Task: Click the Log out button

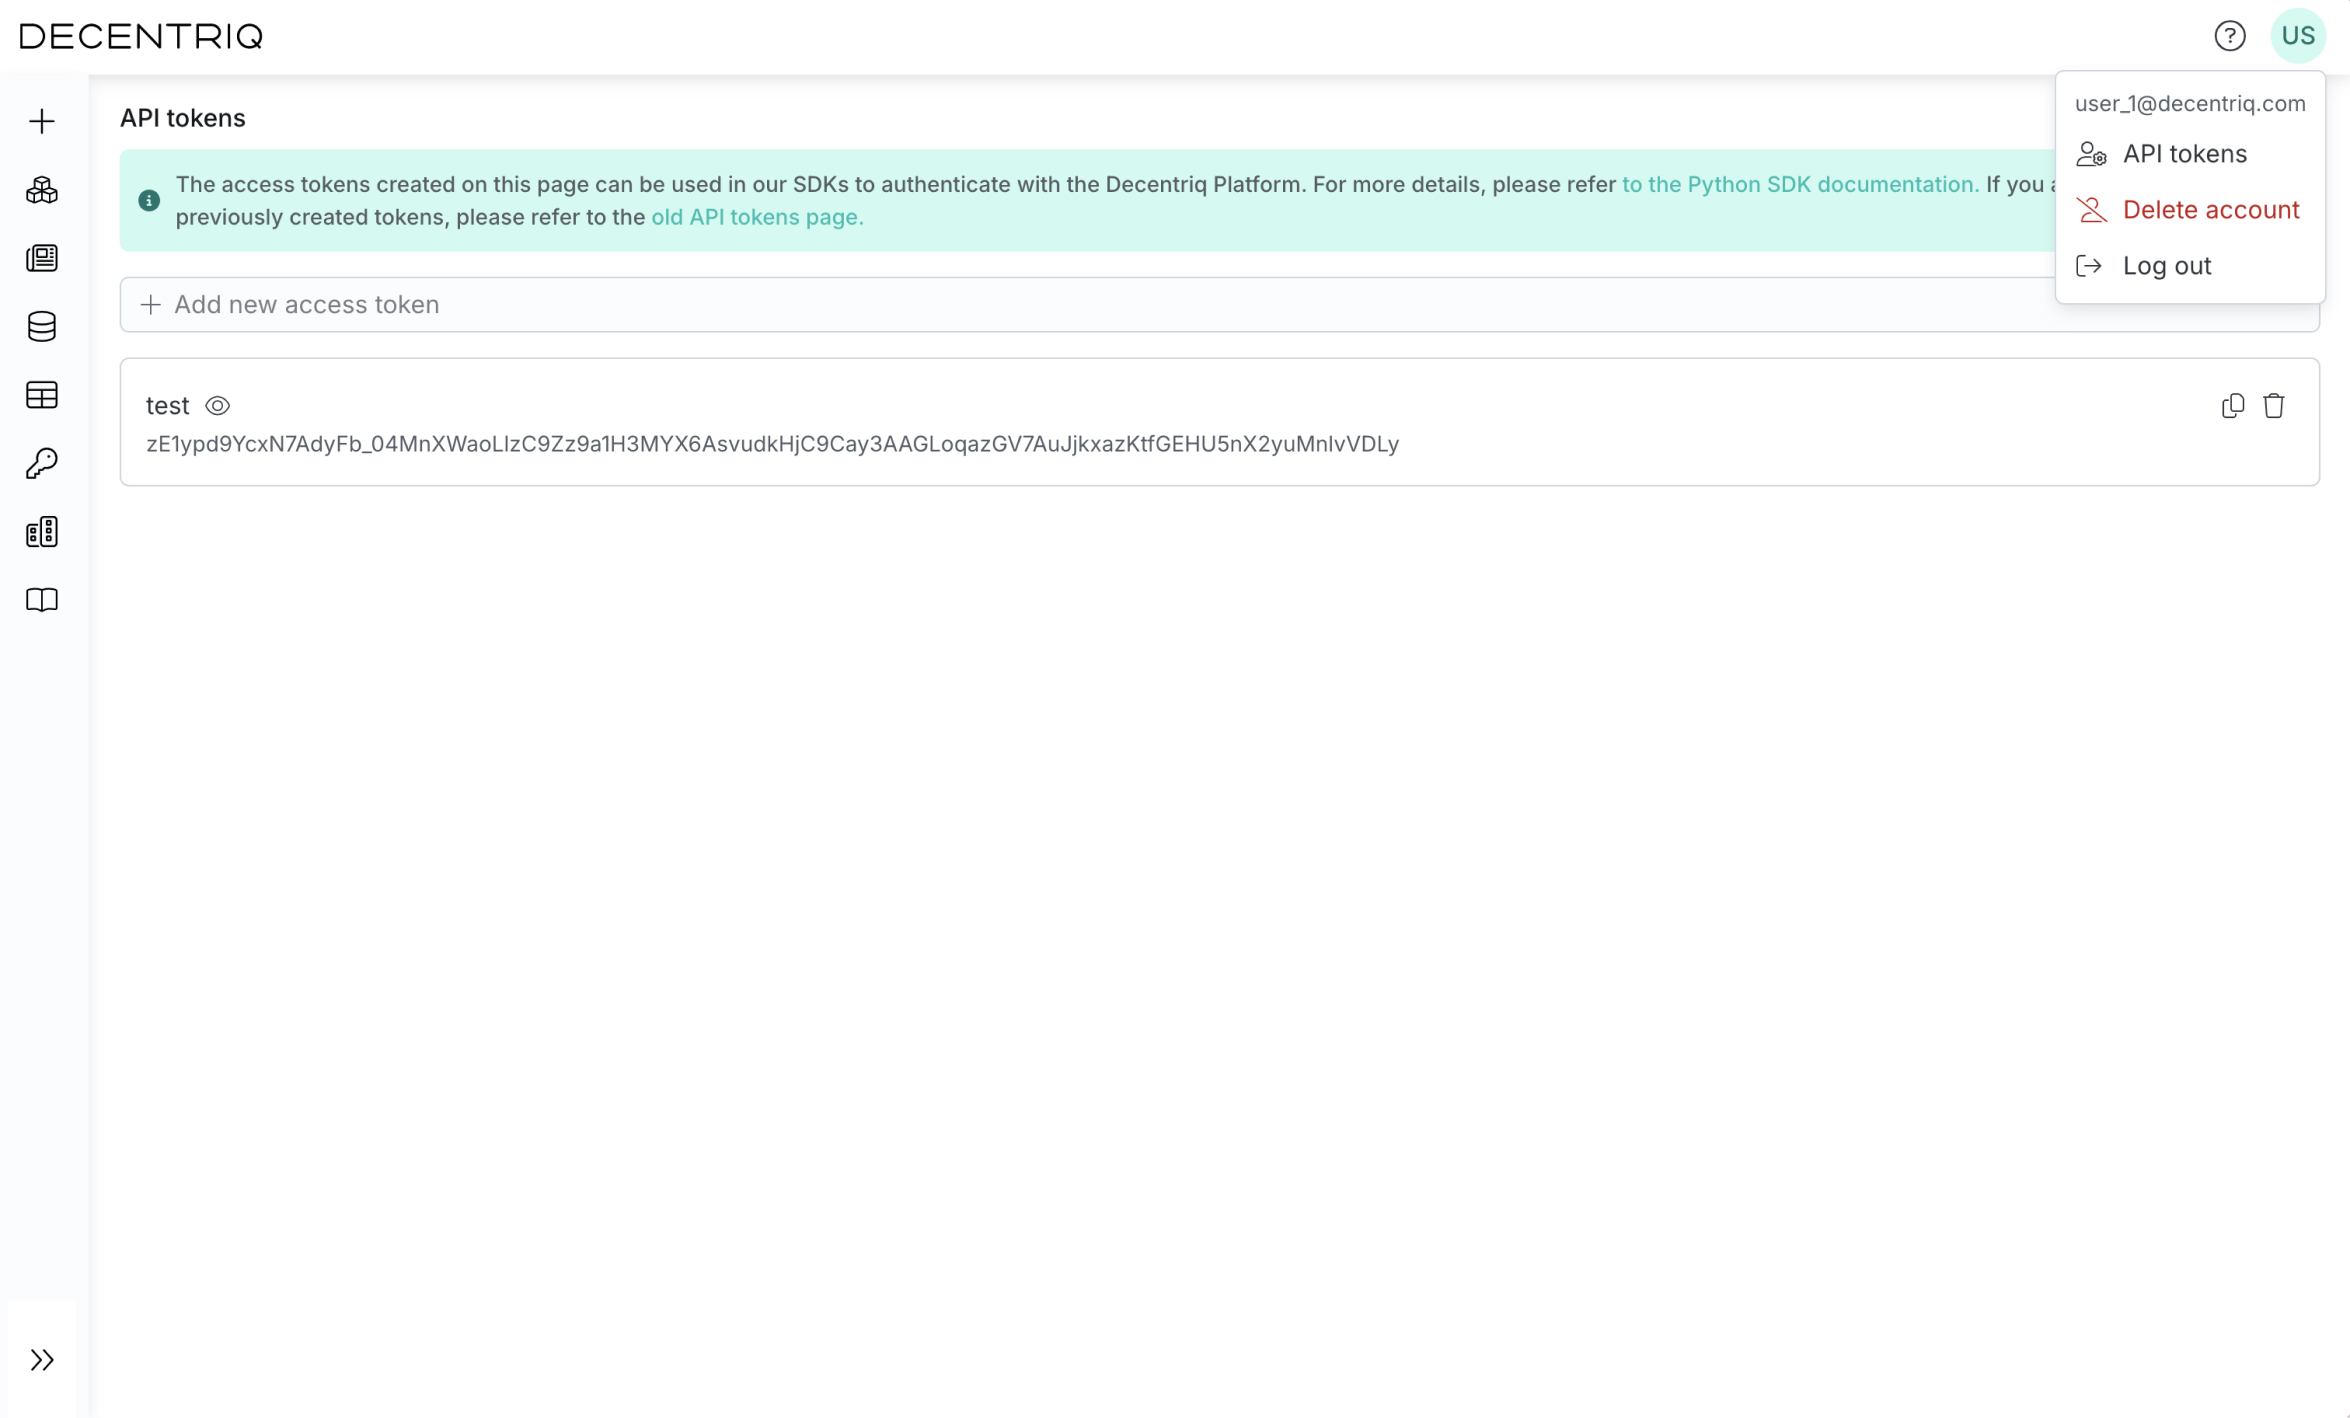Action: [x=2167, y=265]
